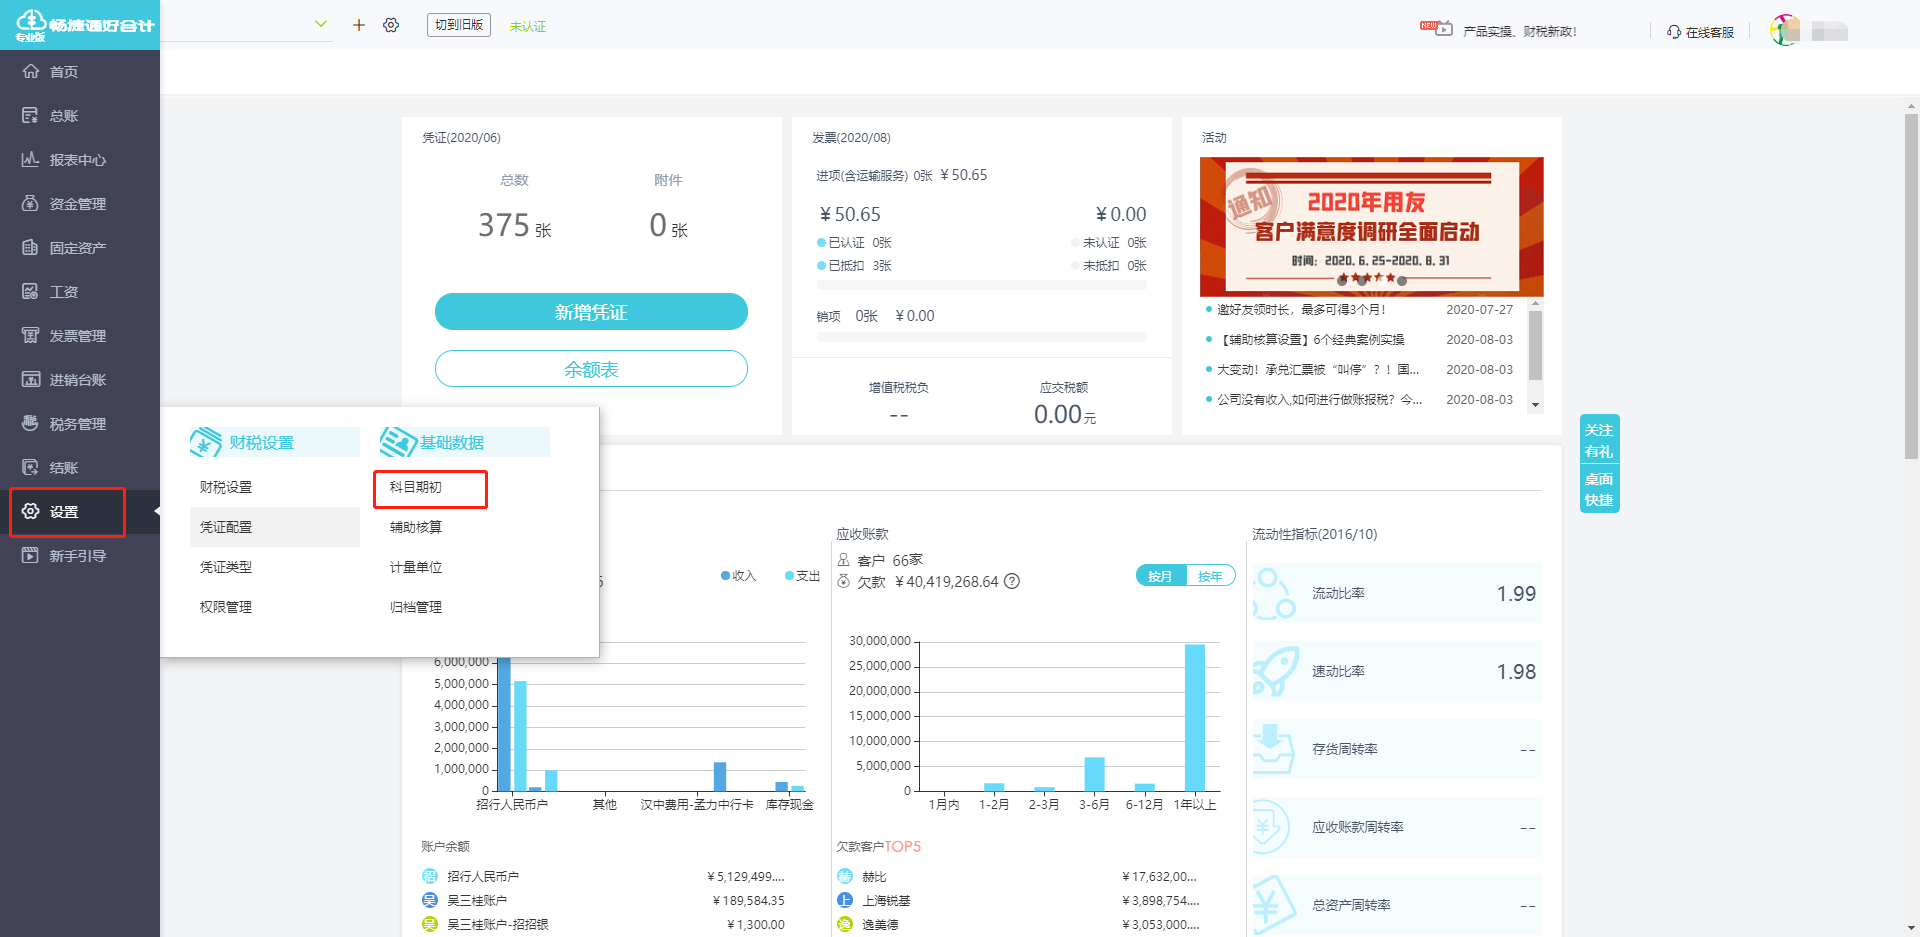Click the 设置 gear icon in sidebar
1920x937 pixels.
(x=31, y=511)
